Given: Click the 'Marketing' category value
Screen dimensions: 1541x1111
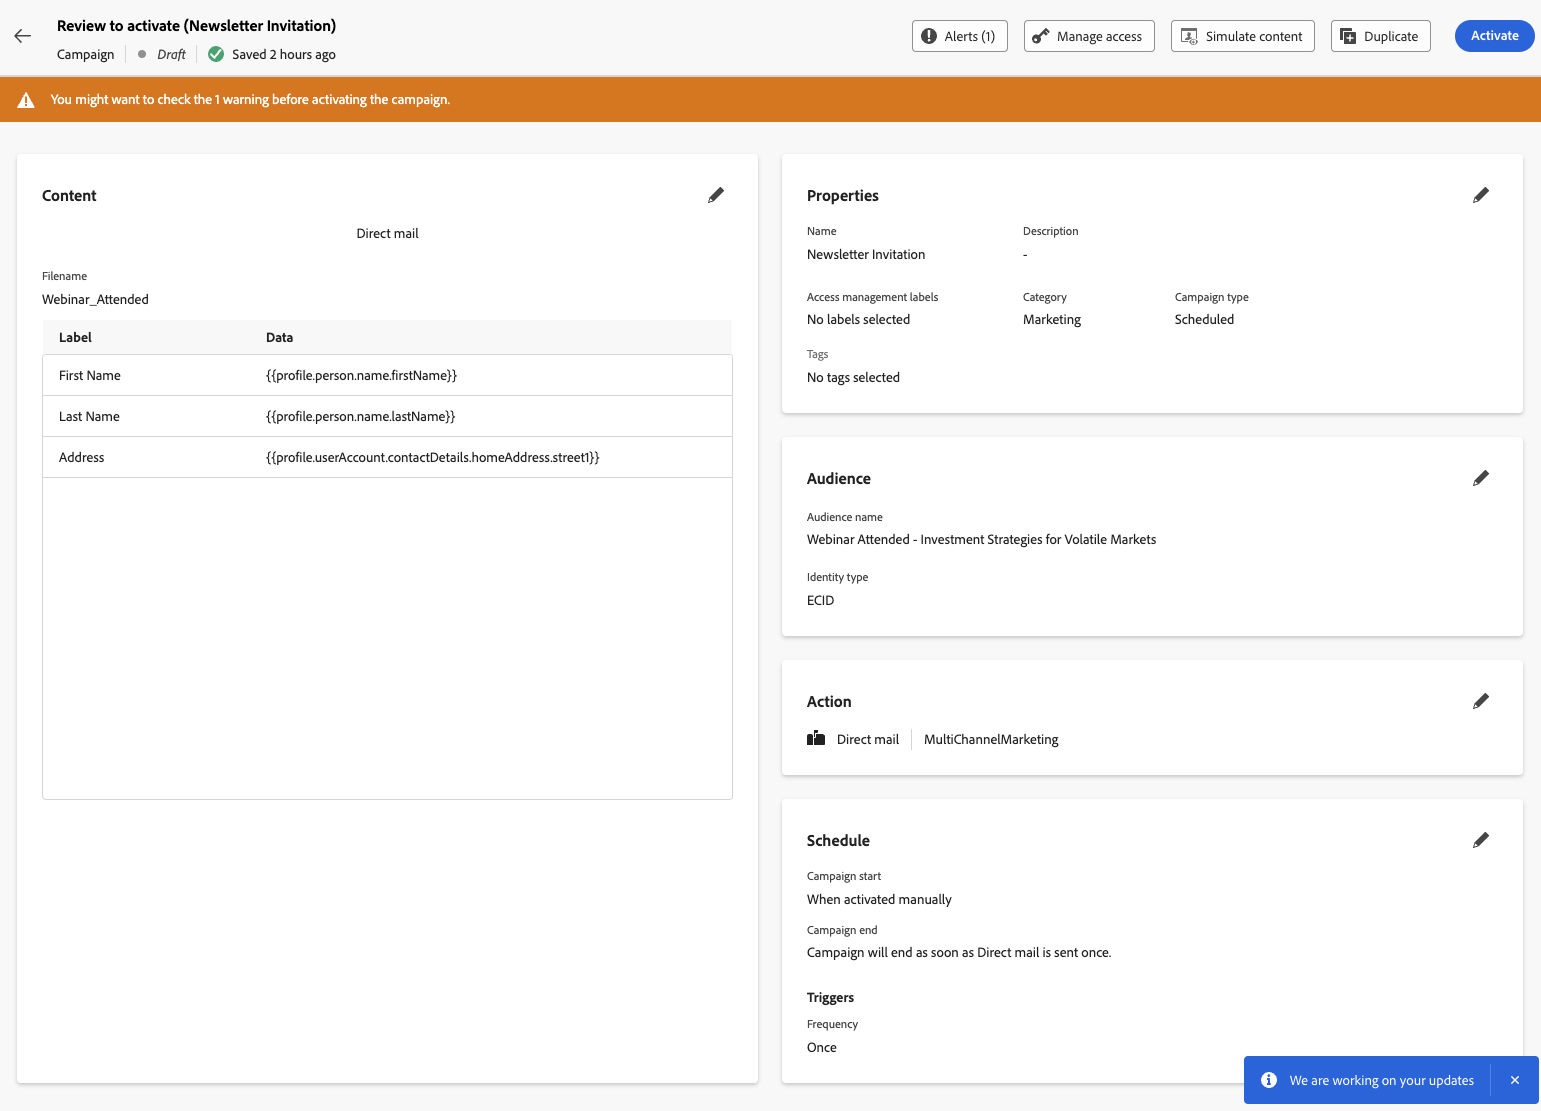Looking at the screenshot, I should 1052,319.
